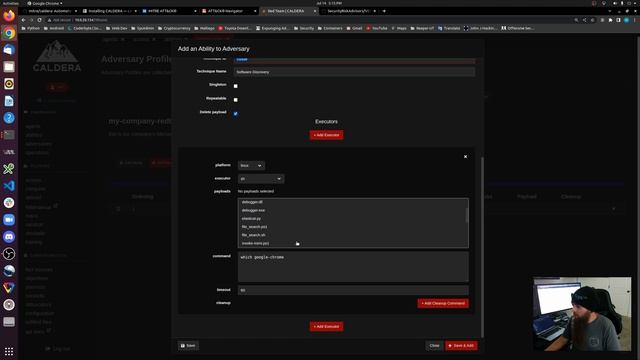
Task: Click the Technique Name field
Action: (x=354, y=72)
